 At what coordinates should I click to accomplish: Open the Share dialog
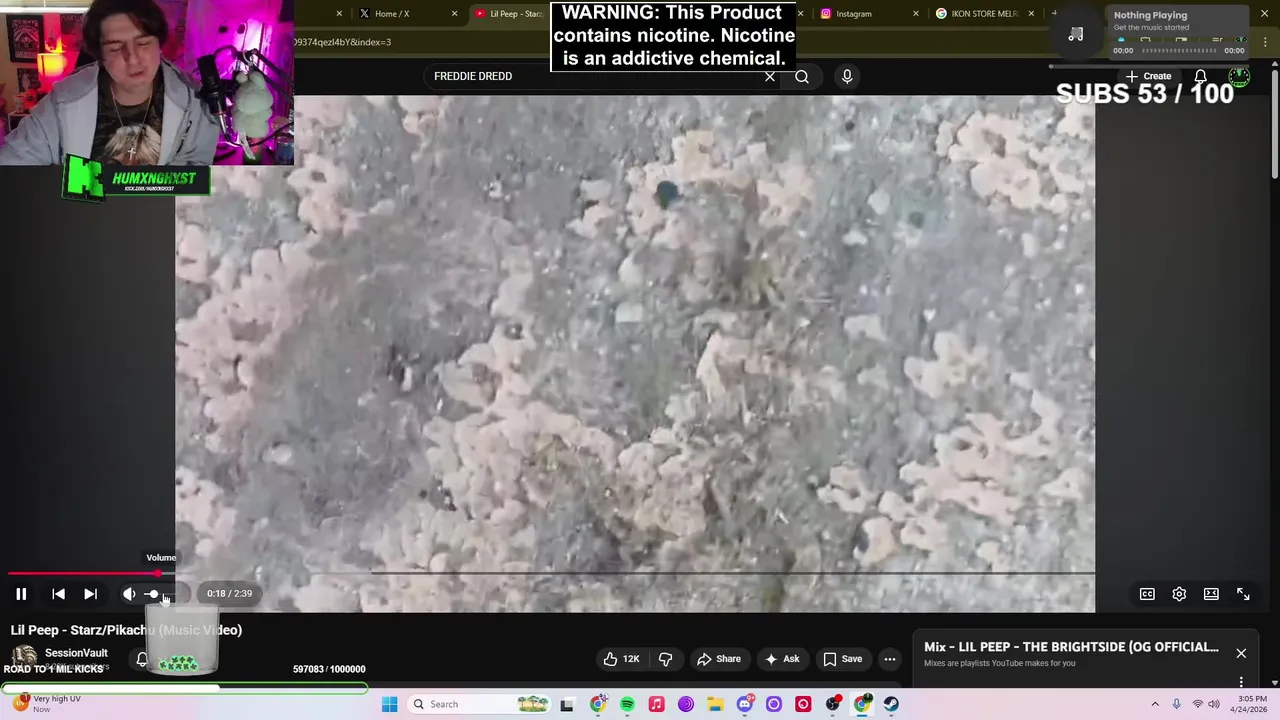pos(719,659)
